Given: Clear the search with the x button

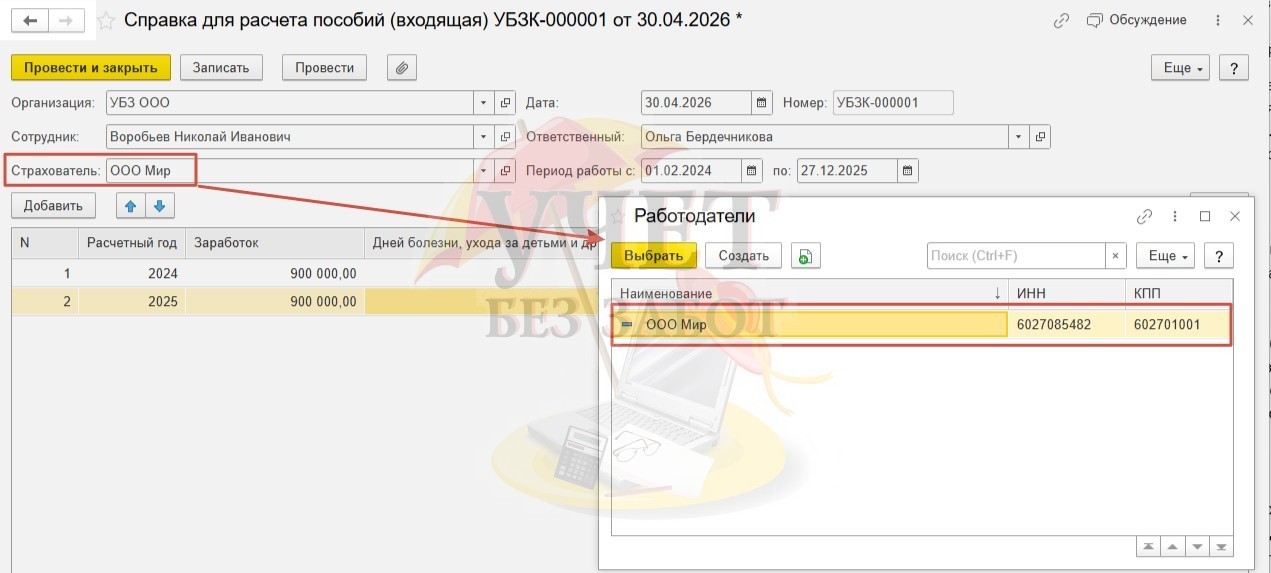Looking at the screenshot, I should (1116, 256).
